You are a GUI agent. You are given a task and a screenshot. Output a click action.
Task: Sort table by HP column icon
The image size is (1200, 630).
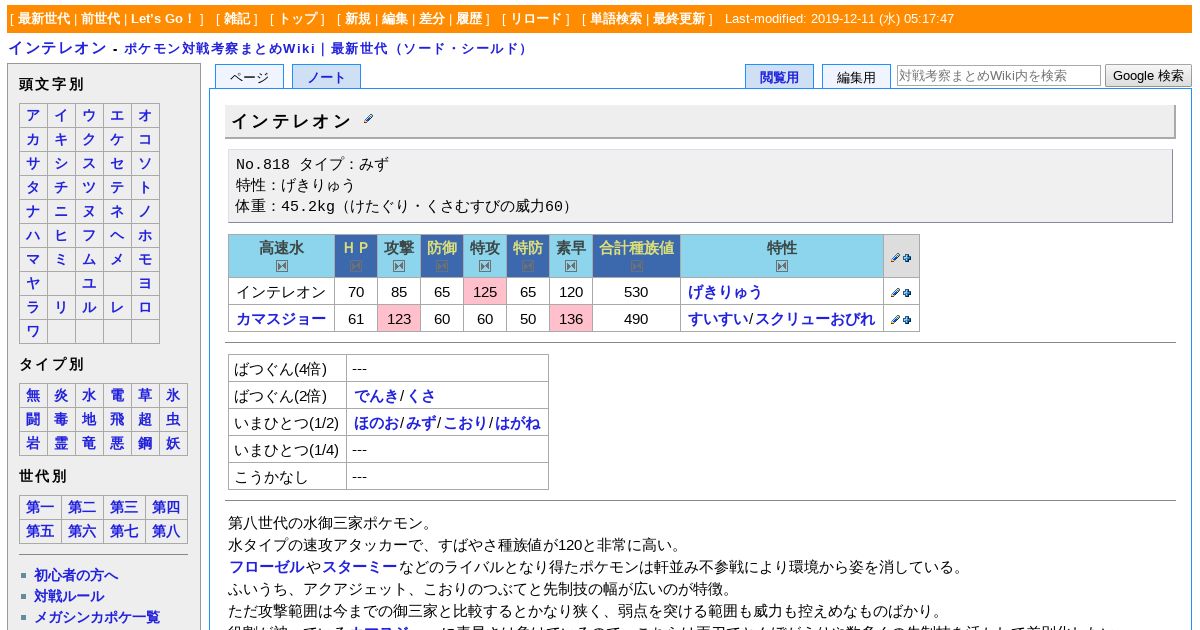tap(356, 266)
